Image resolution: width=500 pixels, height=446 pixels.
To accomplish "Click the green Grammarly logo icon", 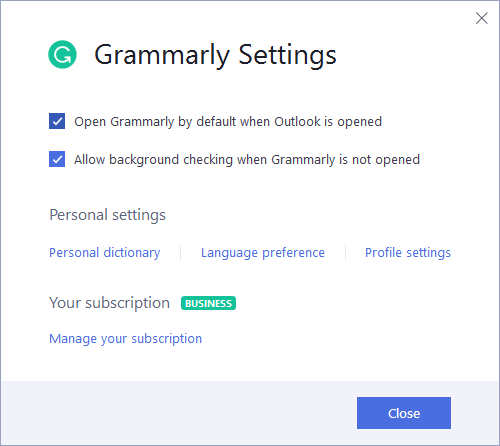I will tap(62, 54).
